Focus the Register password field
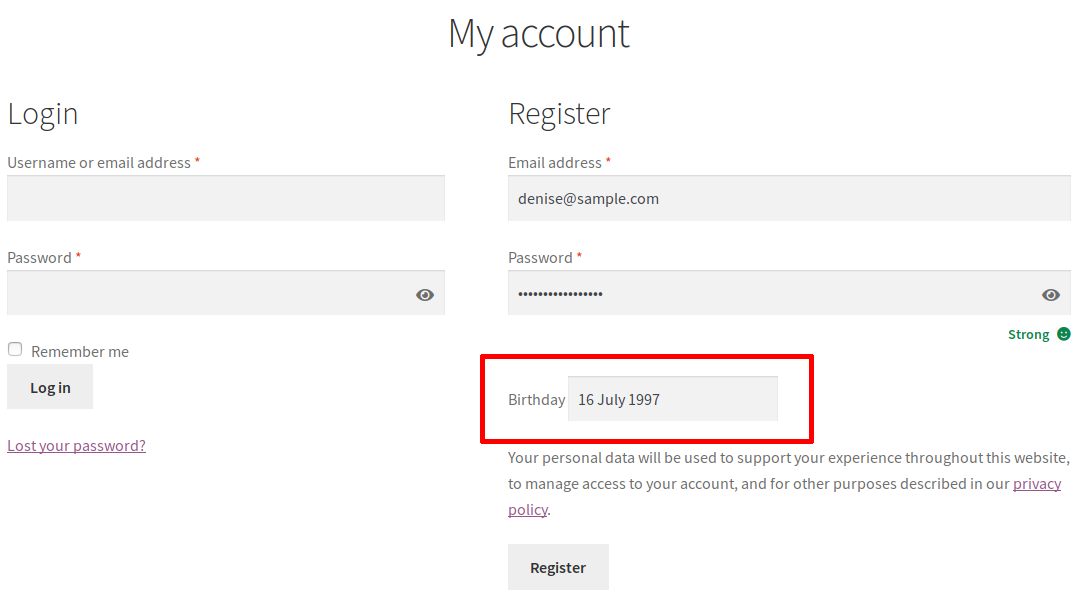The height and width of the screenshot is (608, 1080). (789, 293)
